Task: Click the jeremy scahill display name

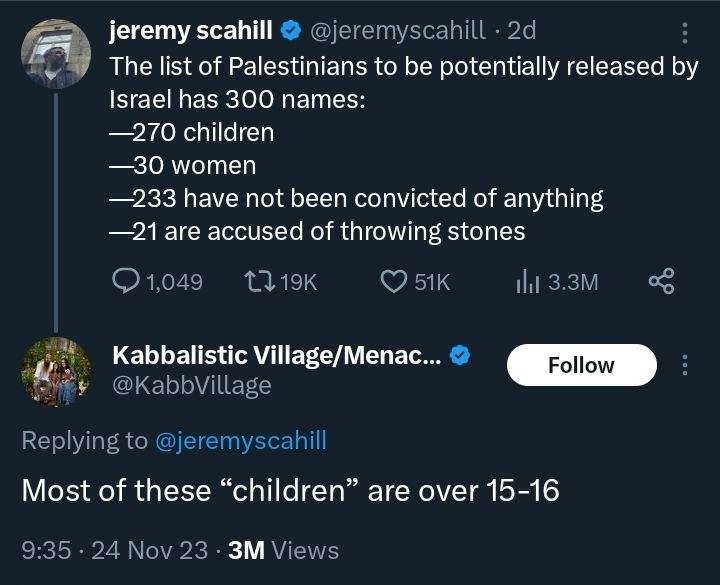Action: (191, 31)
